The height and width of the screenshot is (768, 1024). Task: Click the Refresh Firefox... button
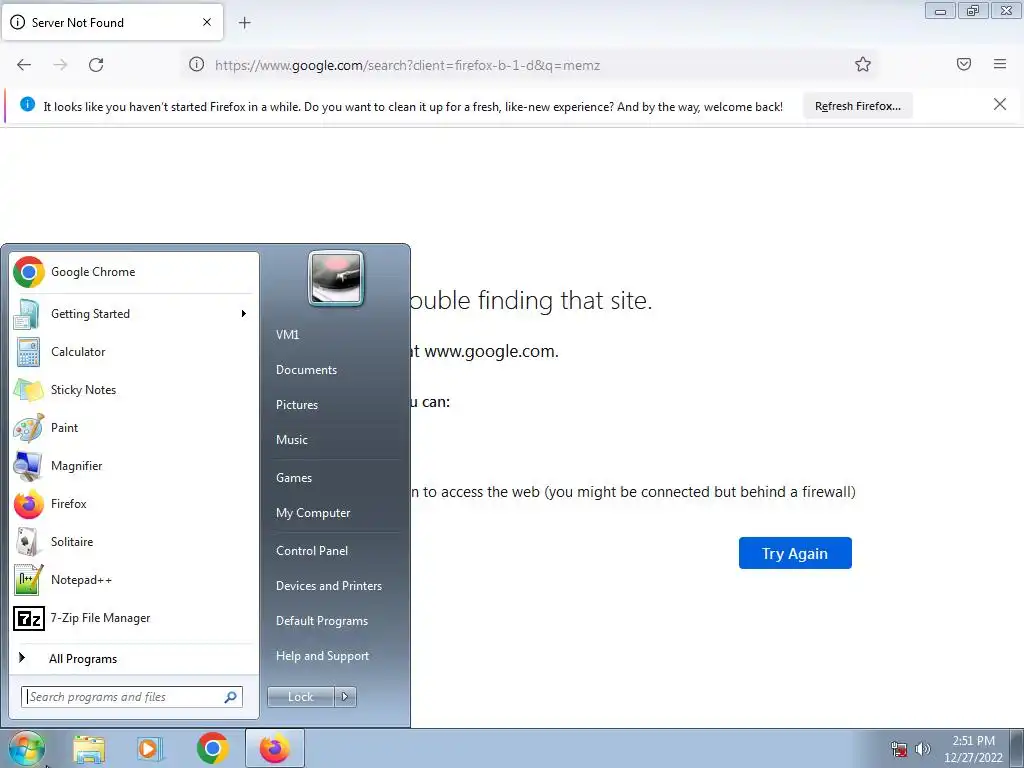[857, 106]
